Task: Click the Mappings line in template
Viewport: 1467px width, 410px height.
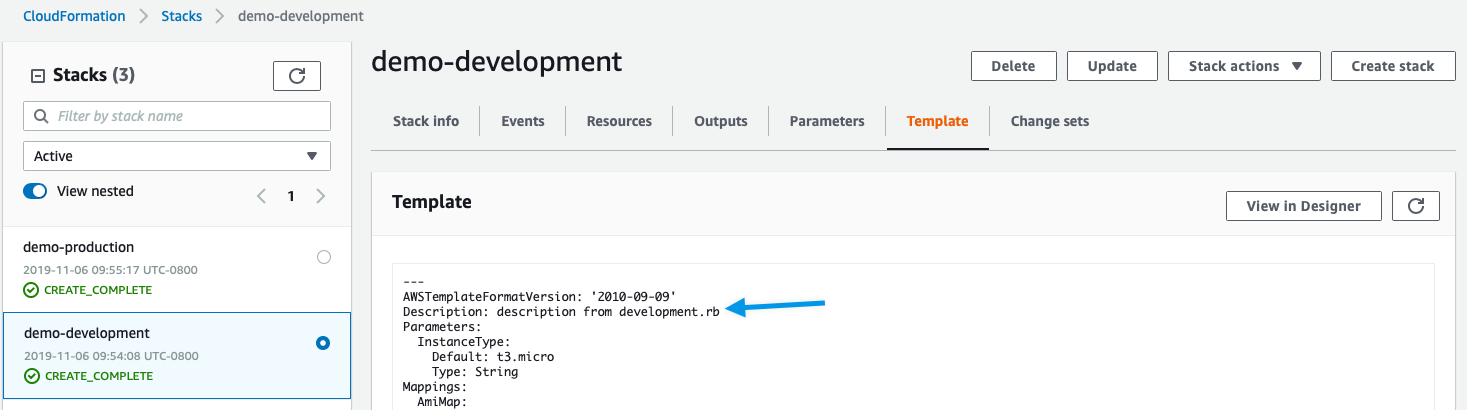Action: [x=435, y=386]
